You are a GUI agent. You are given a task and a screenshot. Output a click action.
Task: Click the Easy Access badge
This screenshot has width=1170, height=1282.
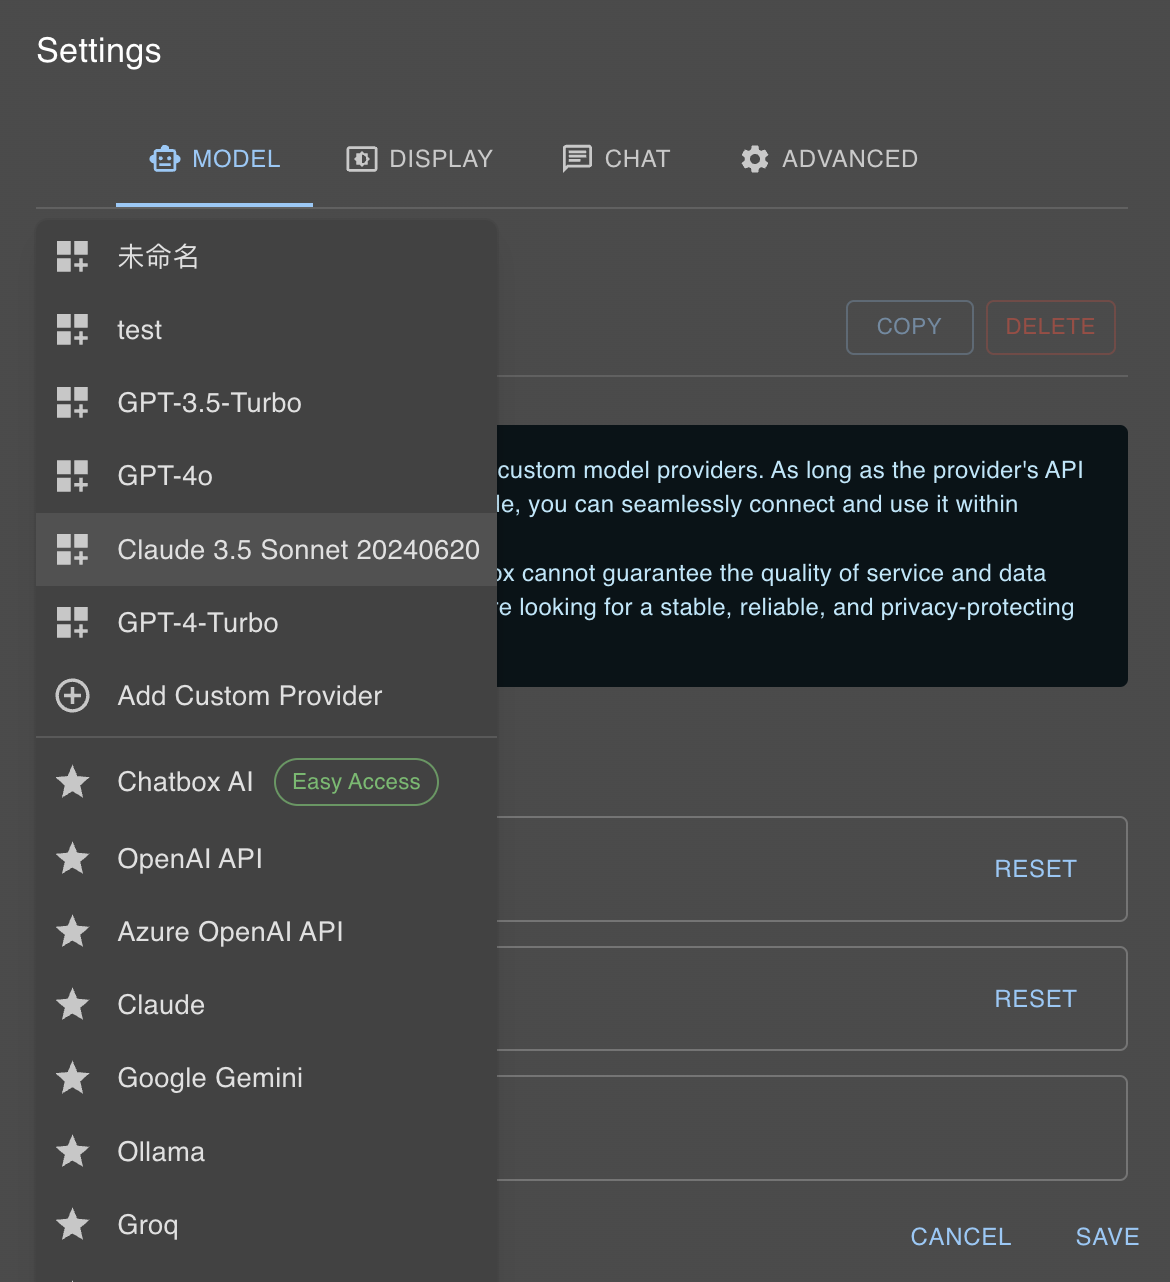coord(356,782)
